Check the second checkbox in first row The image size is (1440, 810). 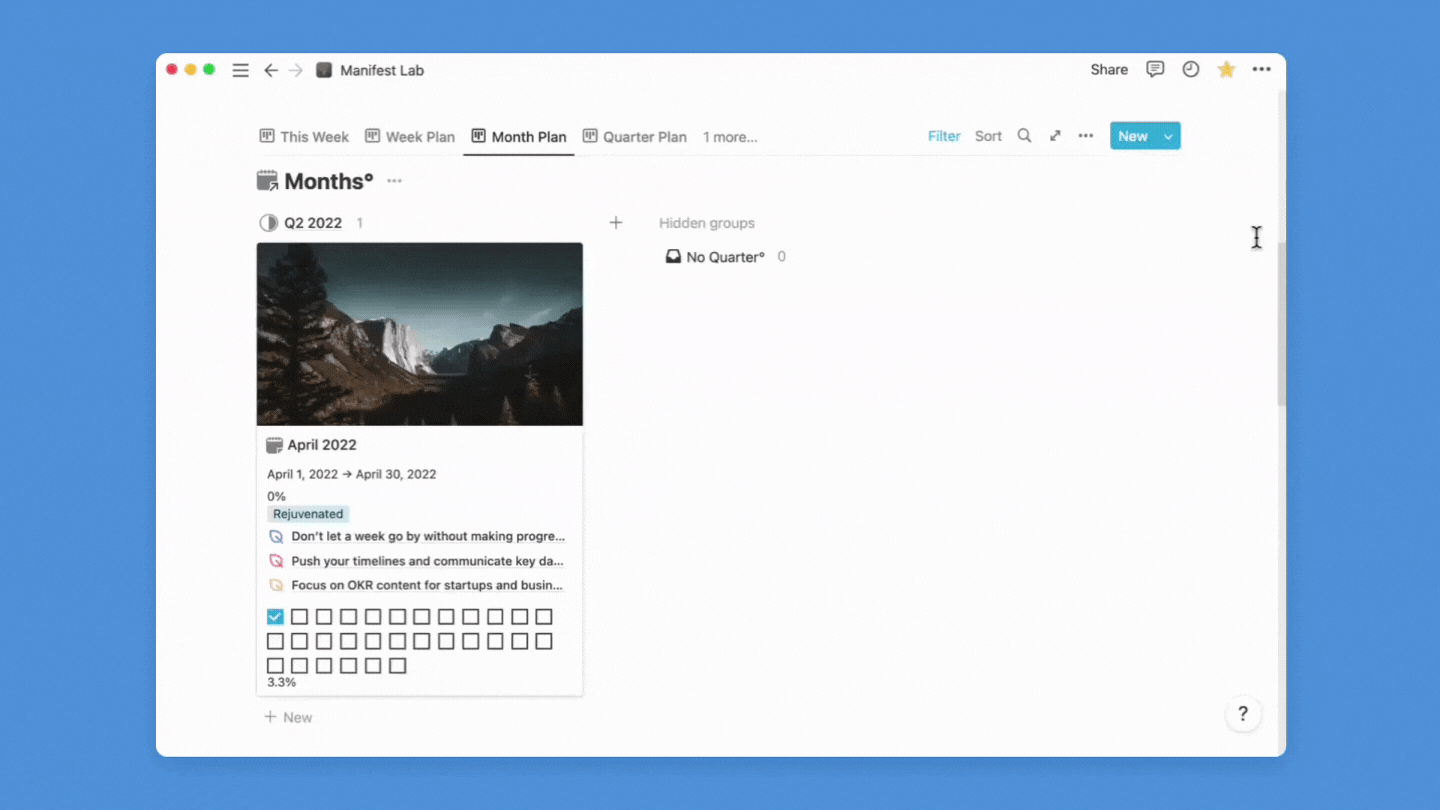point(299,617)
